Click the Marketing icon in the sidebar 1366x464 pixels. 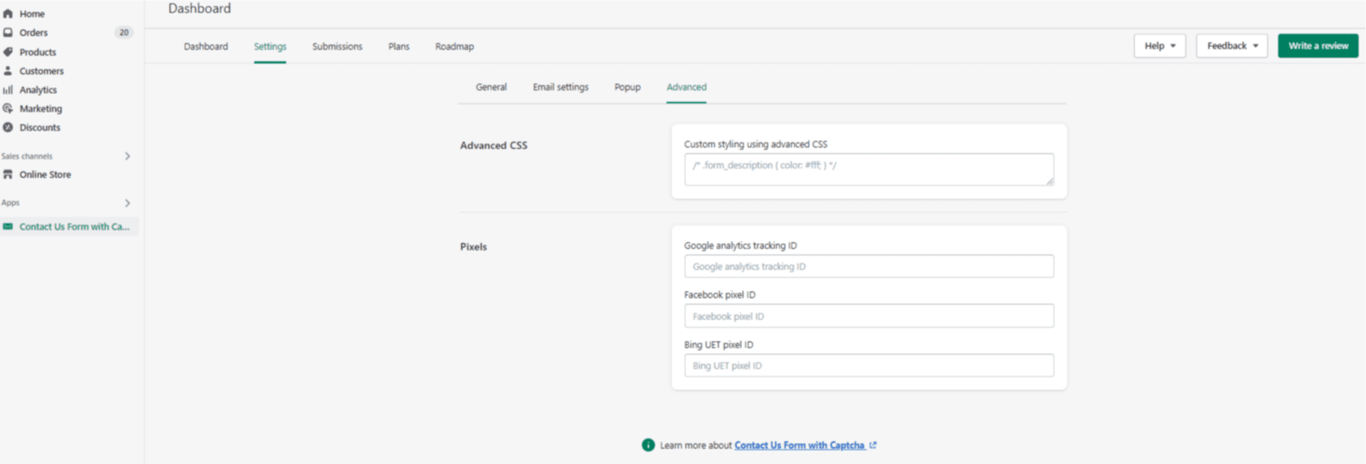coord(8,108)
